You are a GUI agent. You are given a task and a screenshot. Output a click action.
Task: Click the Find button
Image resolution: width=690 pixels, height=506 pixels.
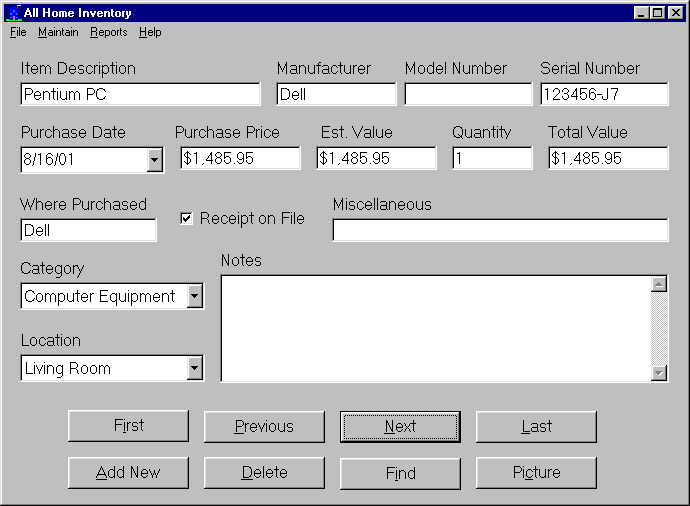point(400,473)
